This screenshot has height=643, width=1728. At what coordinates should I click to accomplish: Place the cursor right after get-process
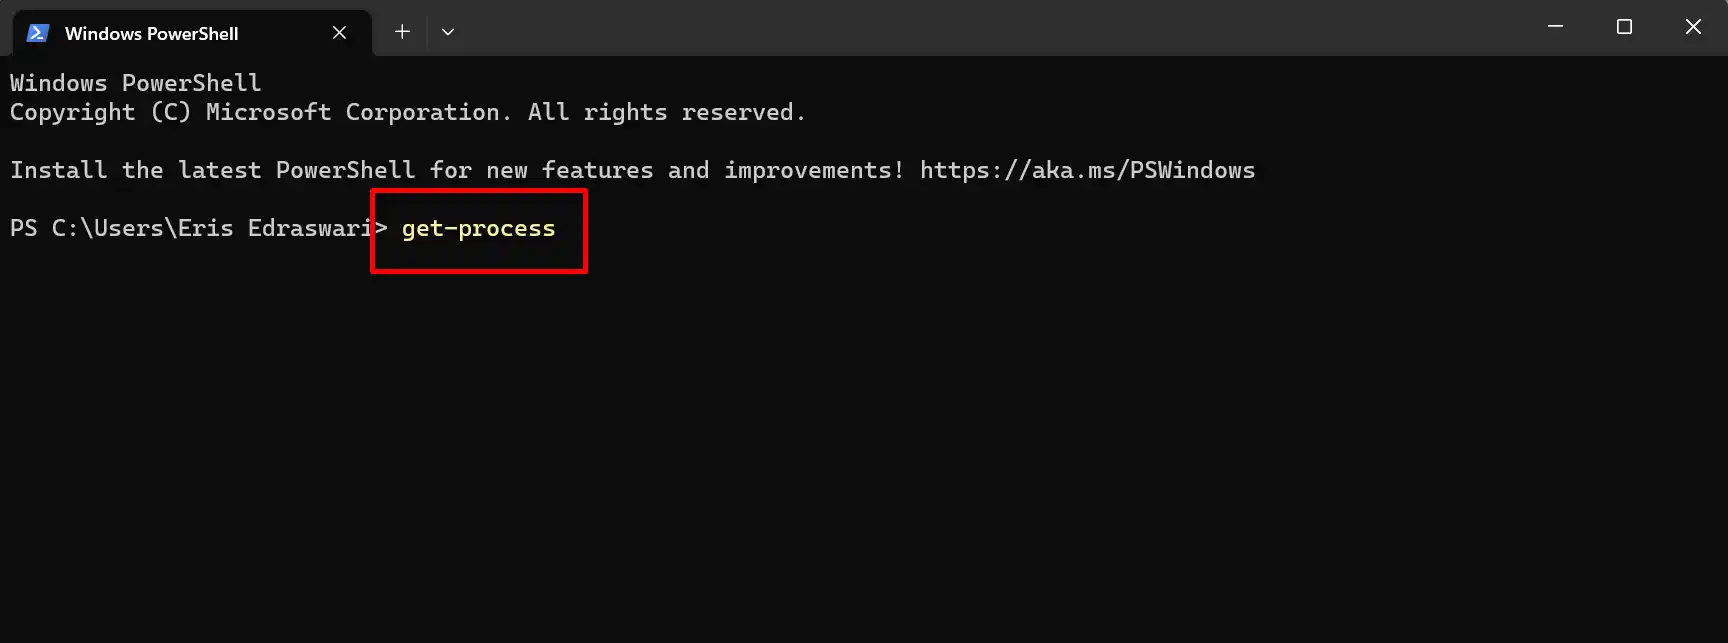pos(558,229)
